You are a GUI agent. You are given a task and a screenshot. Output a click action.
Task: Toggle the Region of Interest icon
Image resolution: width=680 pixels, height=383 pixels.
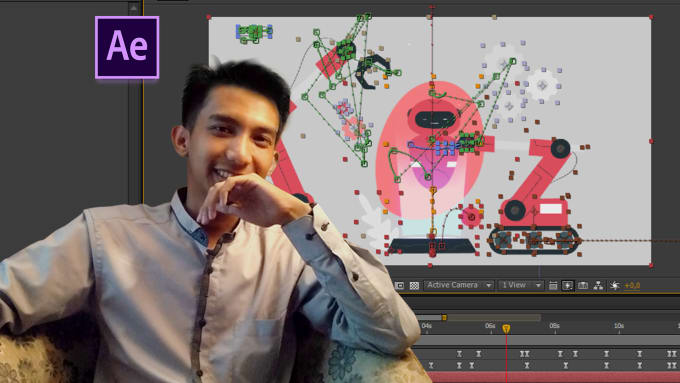click(399, 285)
